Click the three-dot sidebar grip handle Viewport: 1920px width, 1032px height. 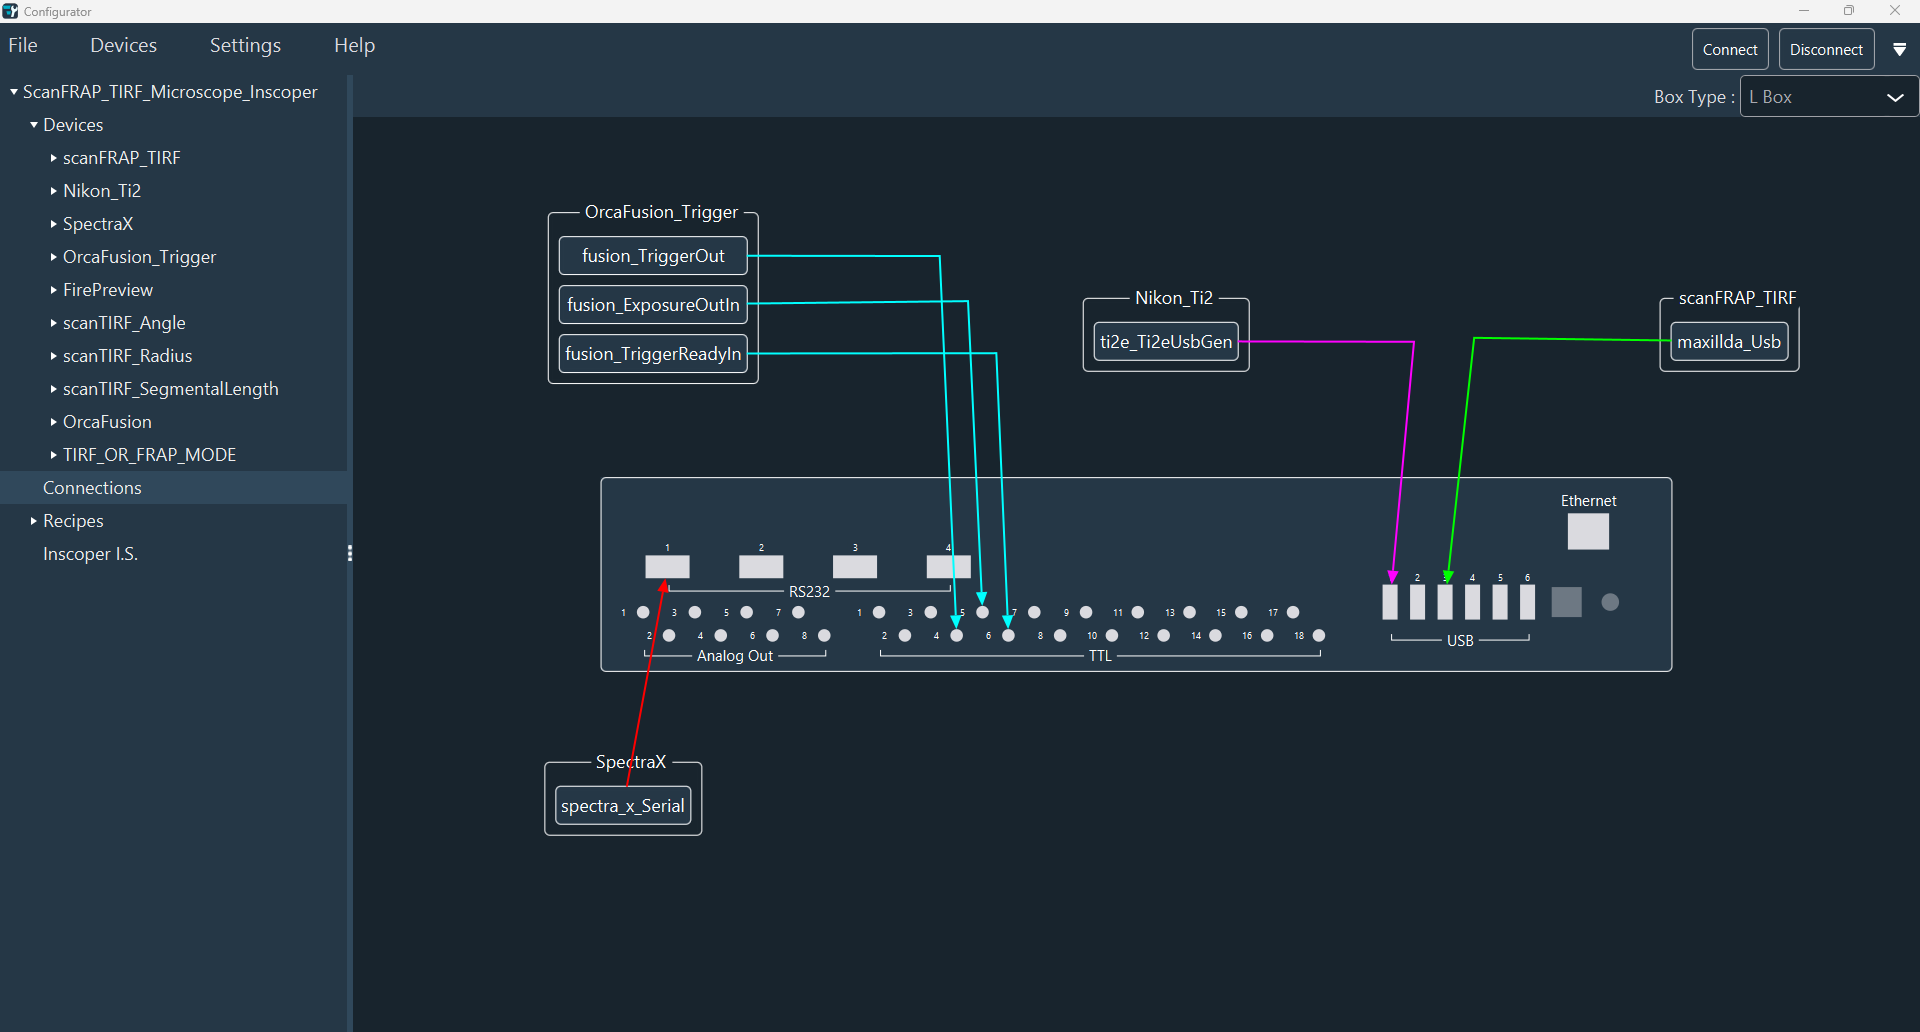click(349, 552)
